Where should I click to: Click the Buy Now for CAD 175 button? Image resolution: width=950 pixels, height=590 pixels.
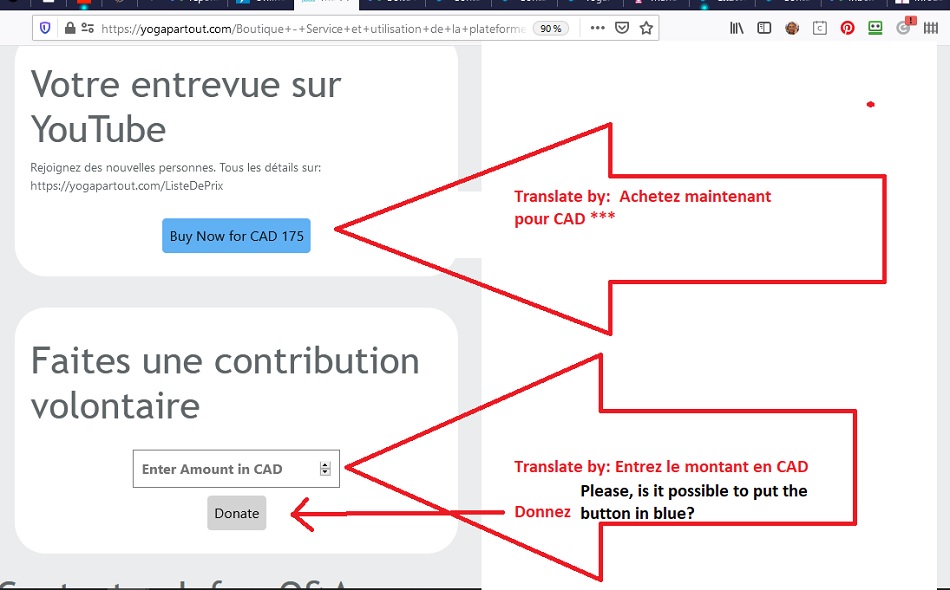pyautogui.click(x=236, y=236)
